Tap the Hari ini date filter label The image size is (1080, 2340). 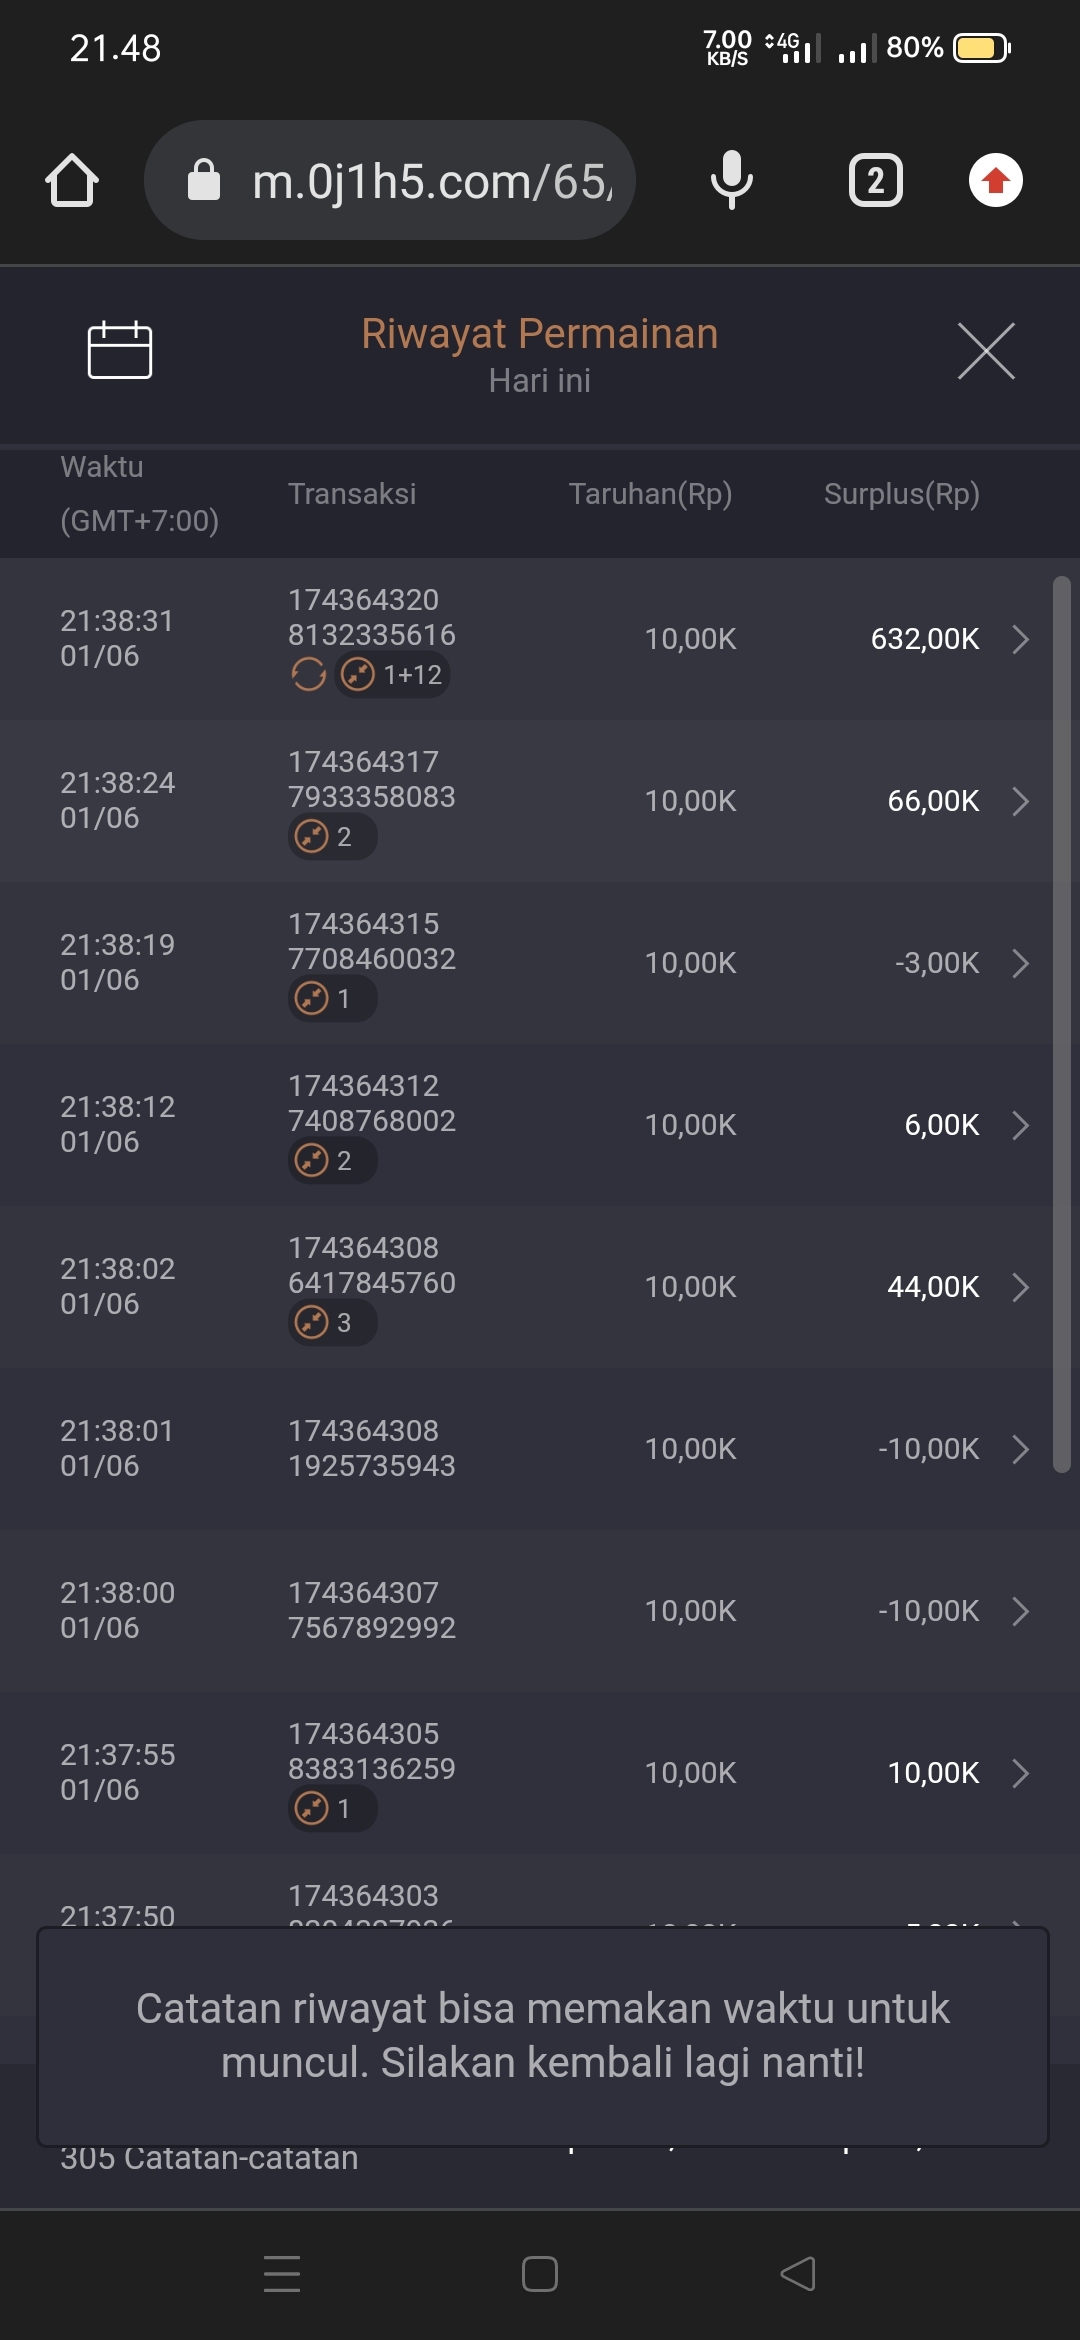tap(540, 381)
